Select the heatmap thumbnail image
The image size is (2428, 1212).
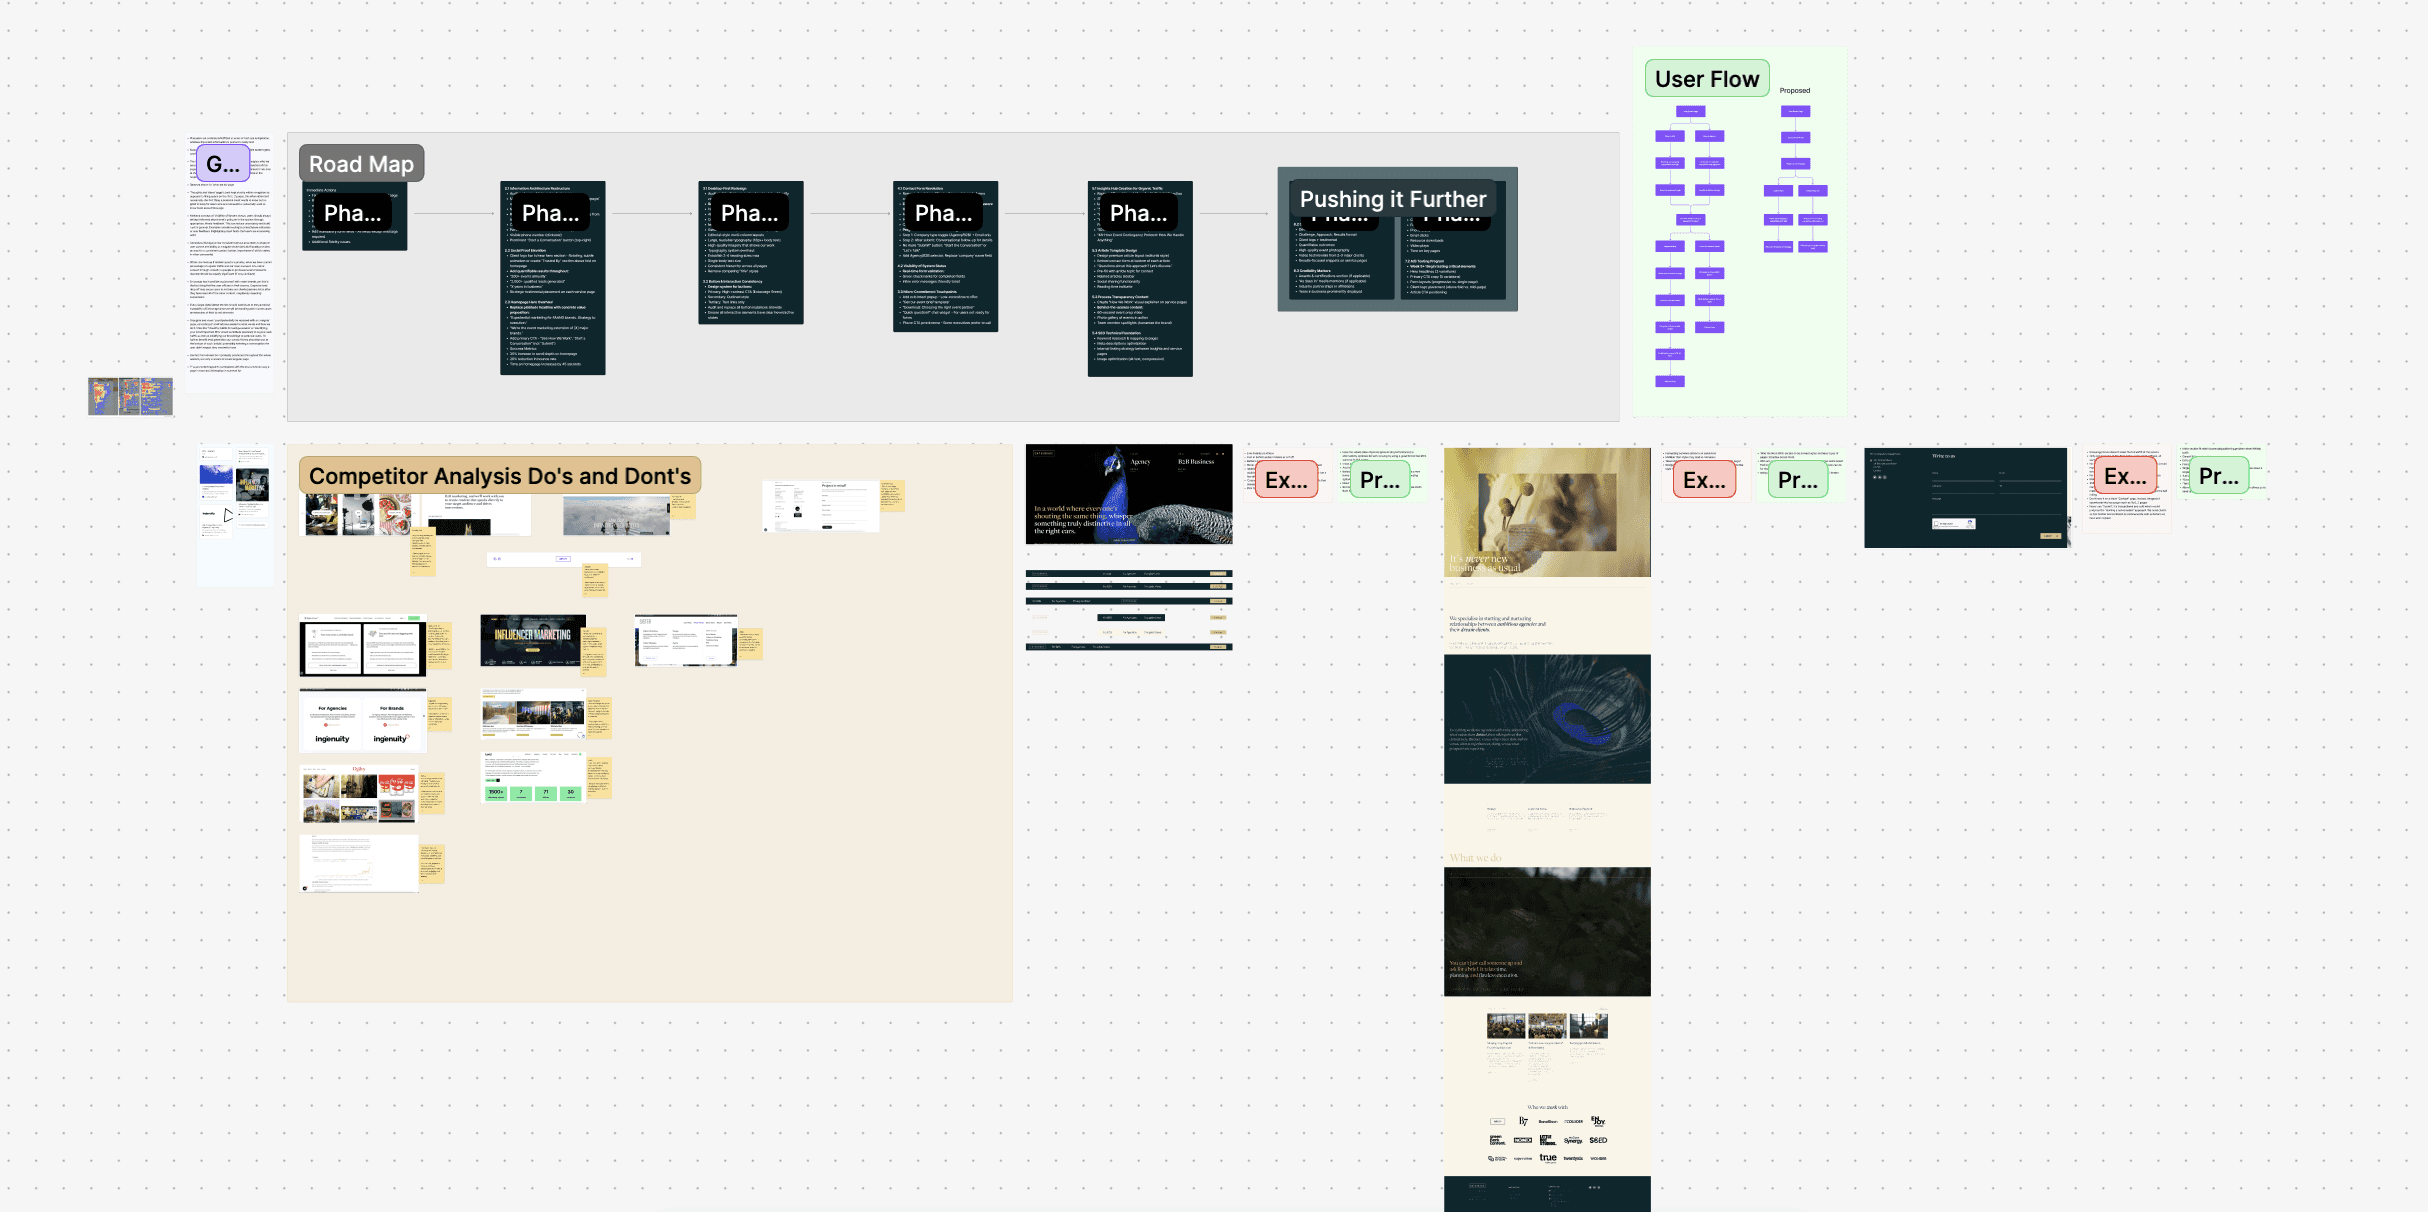(x=130, y=396)
